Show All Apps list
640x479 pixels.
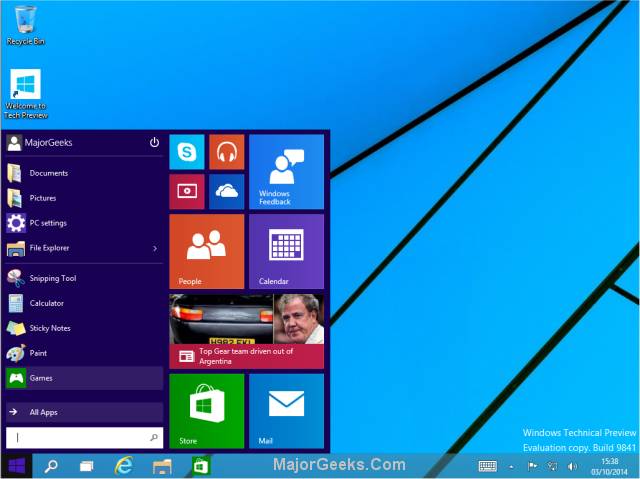point(84,412)
